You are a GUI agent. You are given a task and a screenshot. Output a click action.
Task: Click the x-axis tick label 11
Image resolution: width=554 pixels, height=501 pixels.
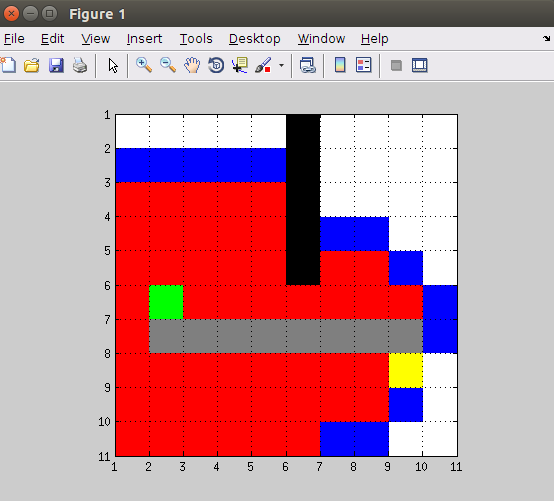456,467
